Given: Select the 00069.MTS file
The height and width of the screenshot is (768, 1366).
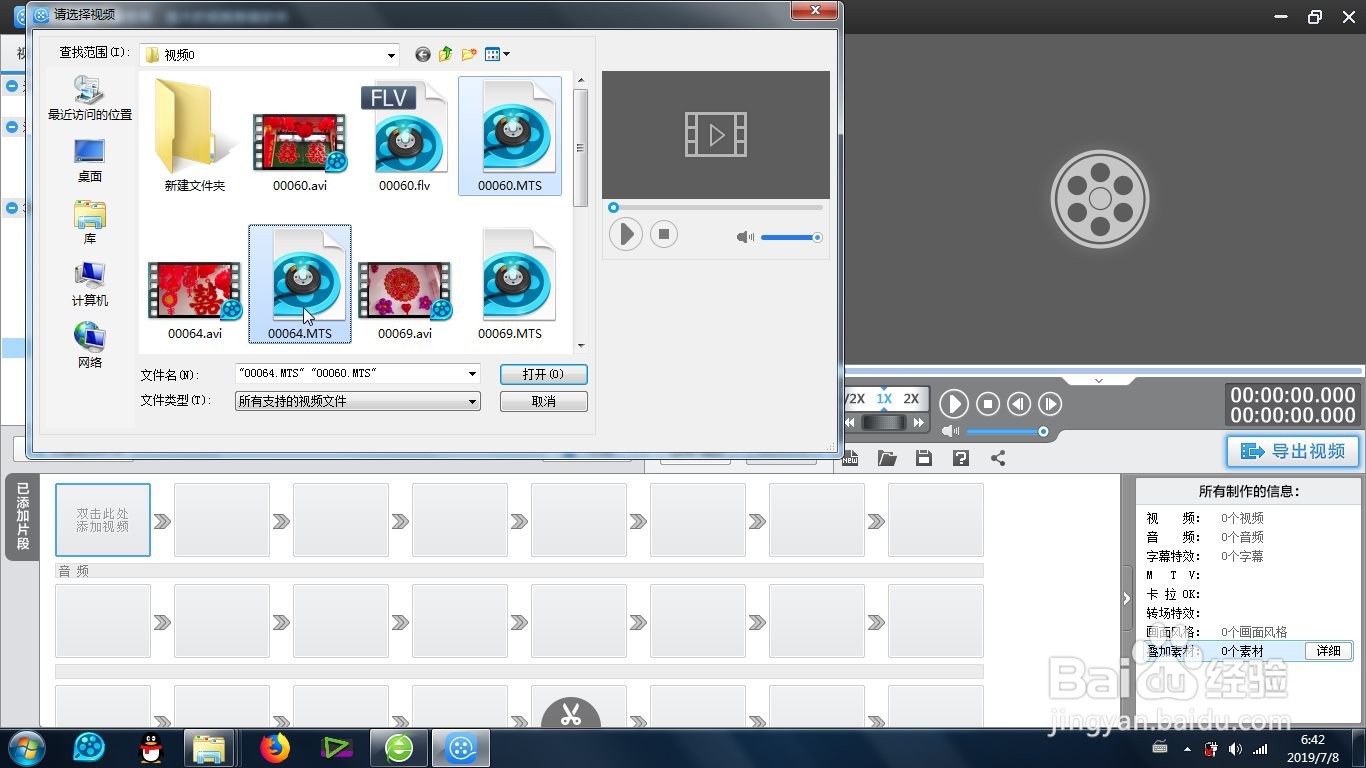Looking at the screenshot, I should point(510,284).
